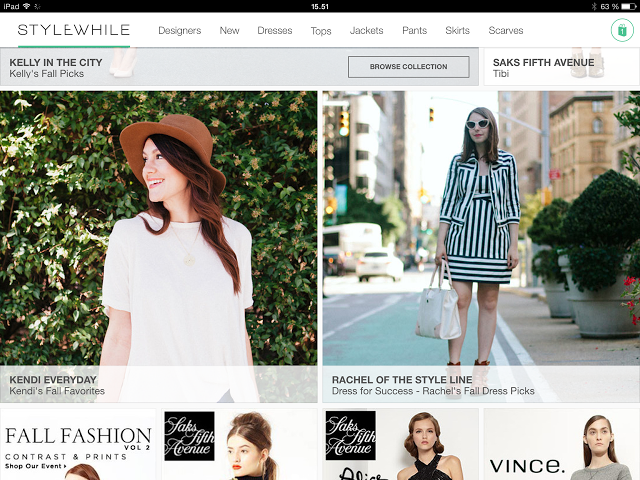Tap the Stylewhile logo
Viewport: 640px width, 480px height.
coord(74,30)
